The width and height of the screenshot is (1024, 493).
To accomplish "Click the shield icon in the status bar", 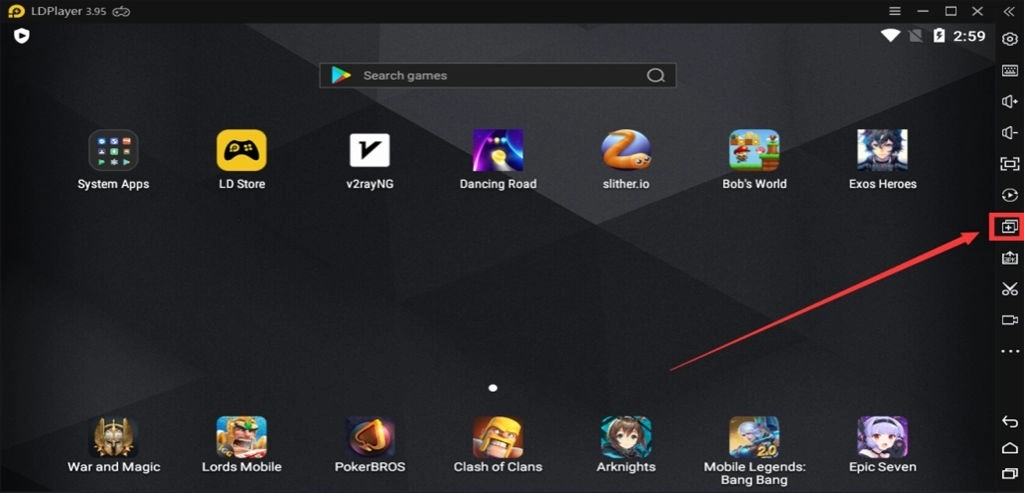I will 22,36.
